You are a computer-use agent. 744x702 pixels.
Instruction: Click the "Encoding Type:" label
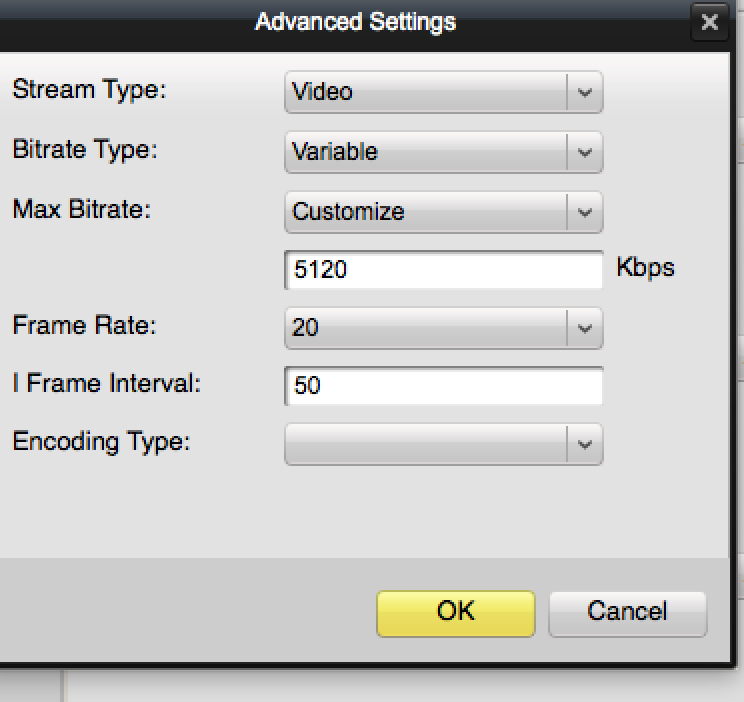coord(101,442)
